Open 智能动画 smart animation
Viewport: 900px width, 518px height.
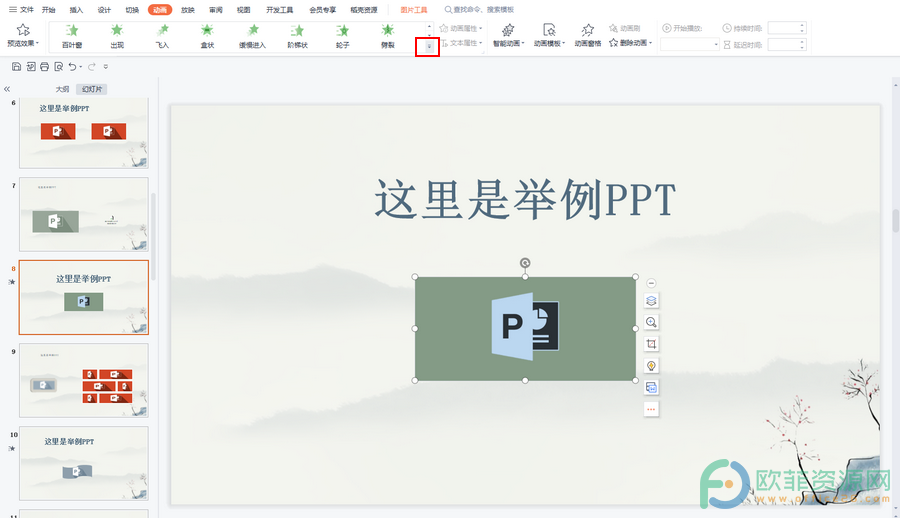click(509, 36)
